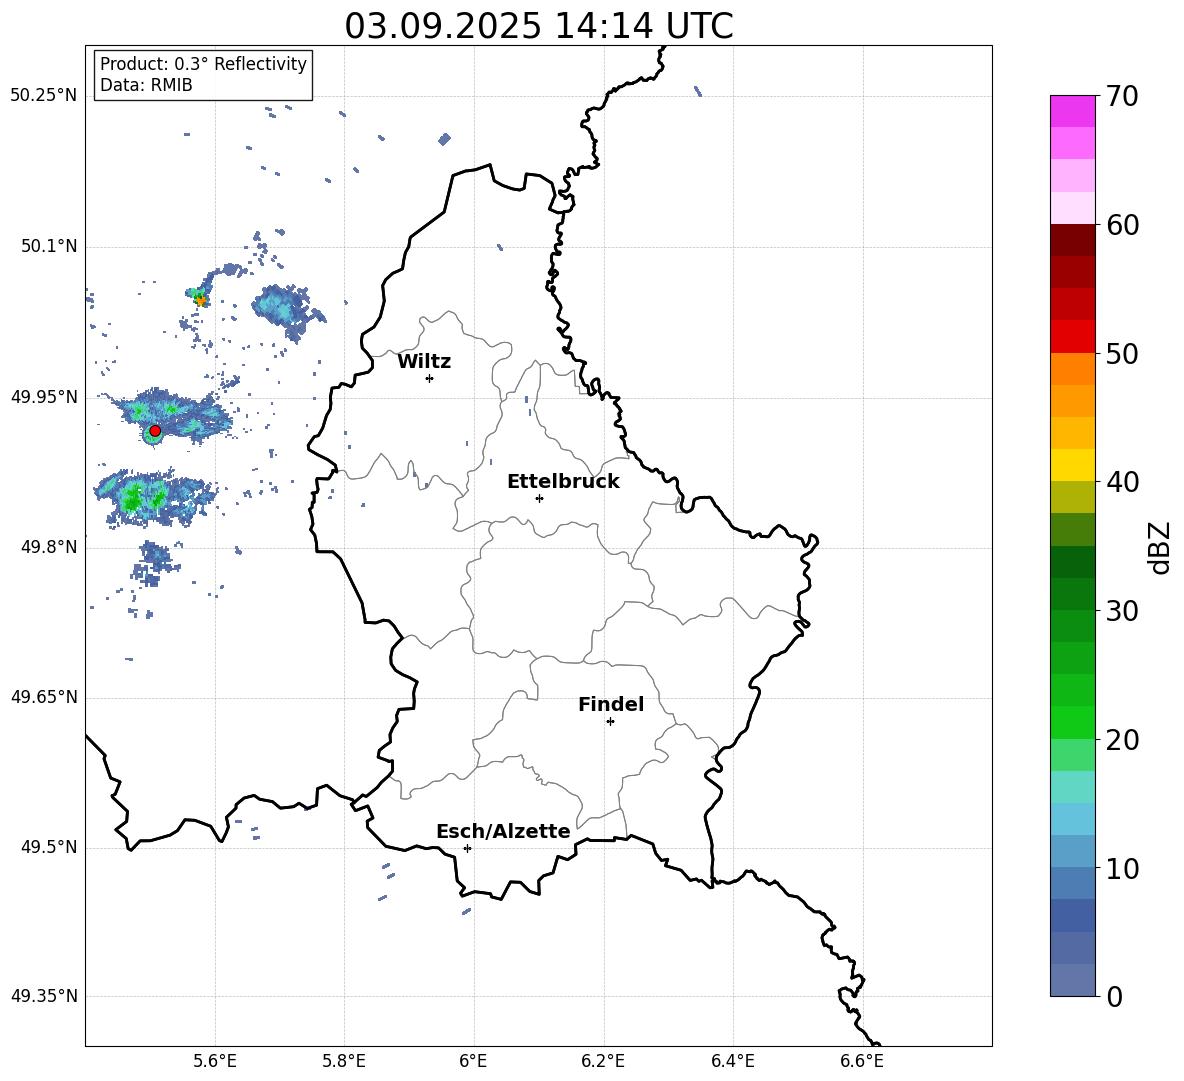Click the red dot marker on the radar echo
Viewport: 1184px width, 1081px height.
tap(155, 431)
